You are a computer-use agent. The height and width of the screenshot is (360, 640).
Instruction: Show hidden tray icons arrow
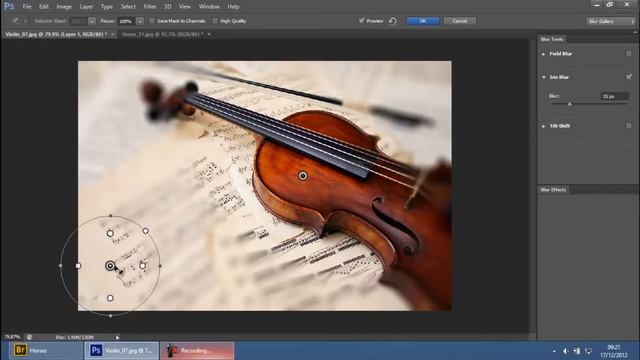click(x=554, y=351)
